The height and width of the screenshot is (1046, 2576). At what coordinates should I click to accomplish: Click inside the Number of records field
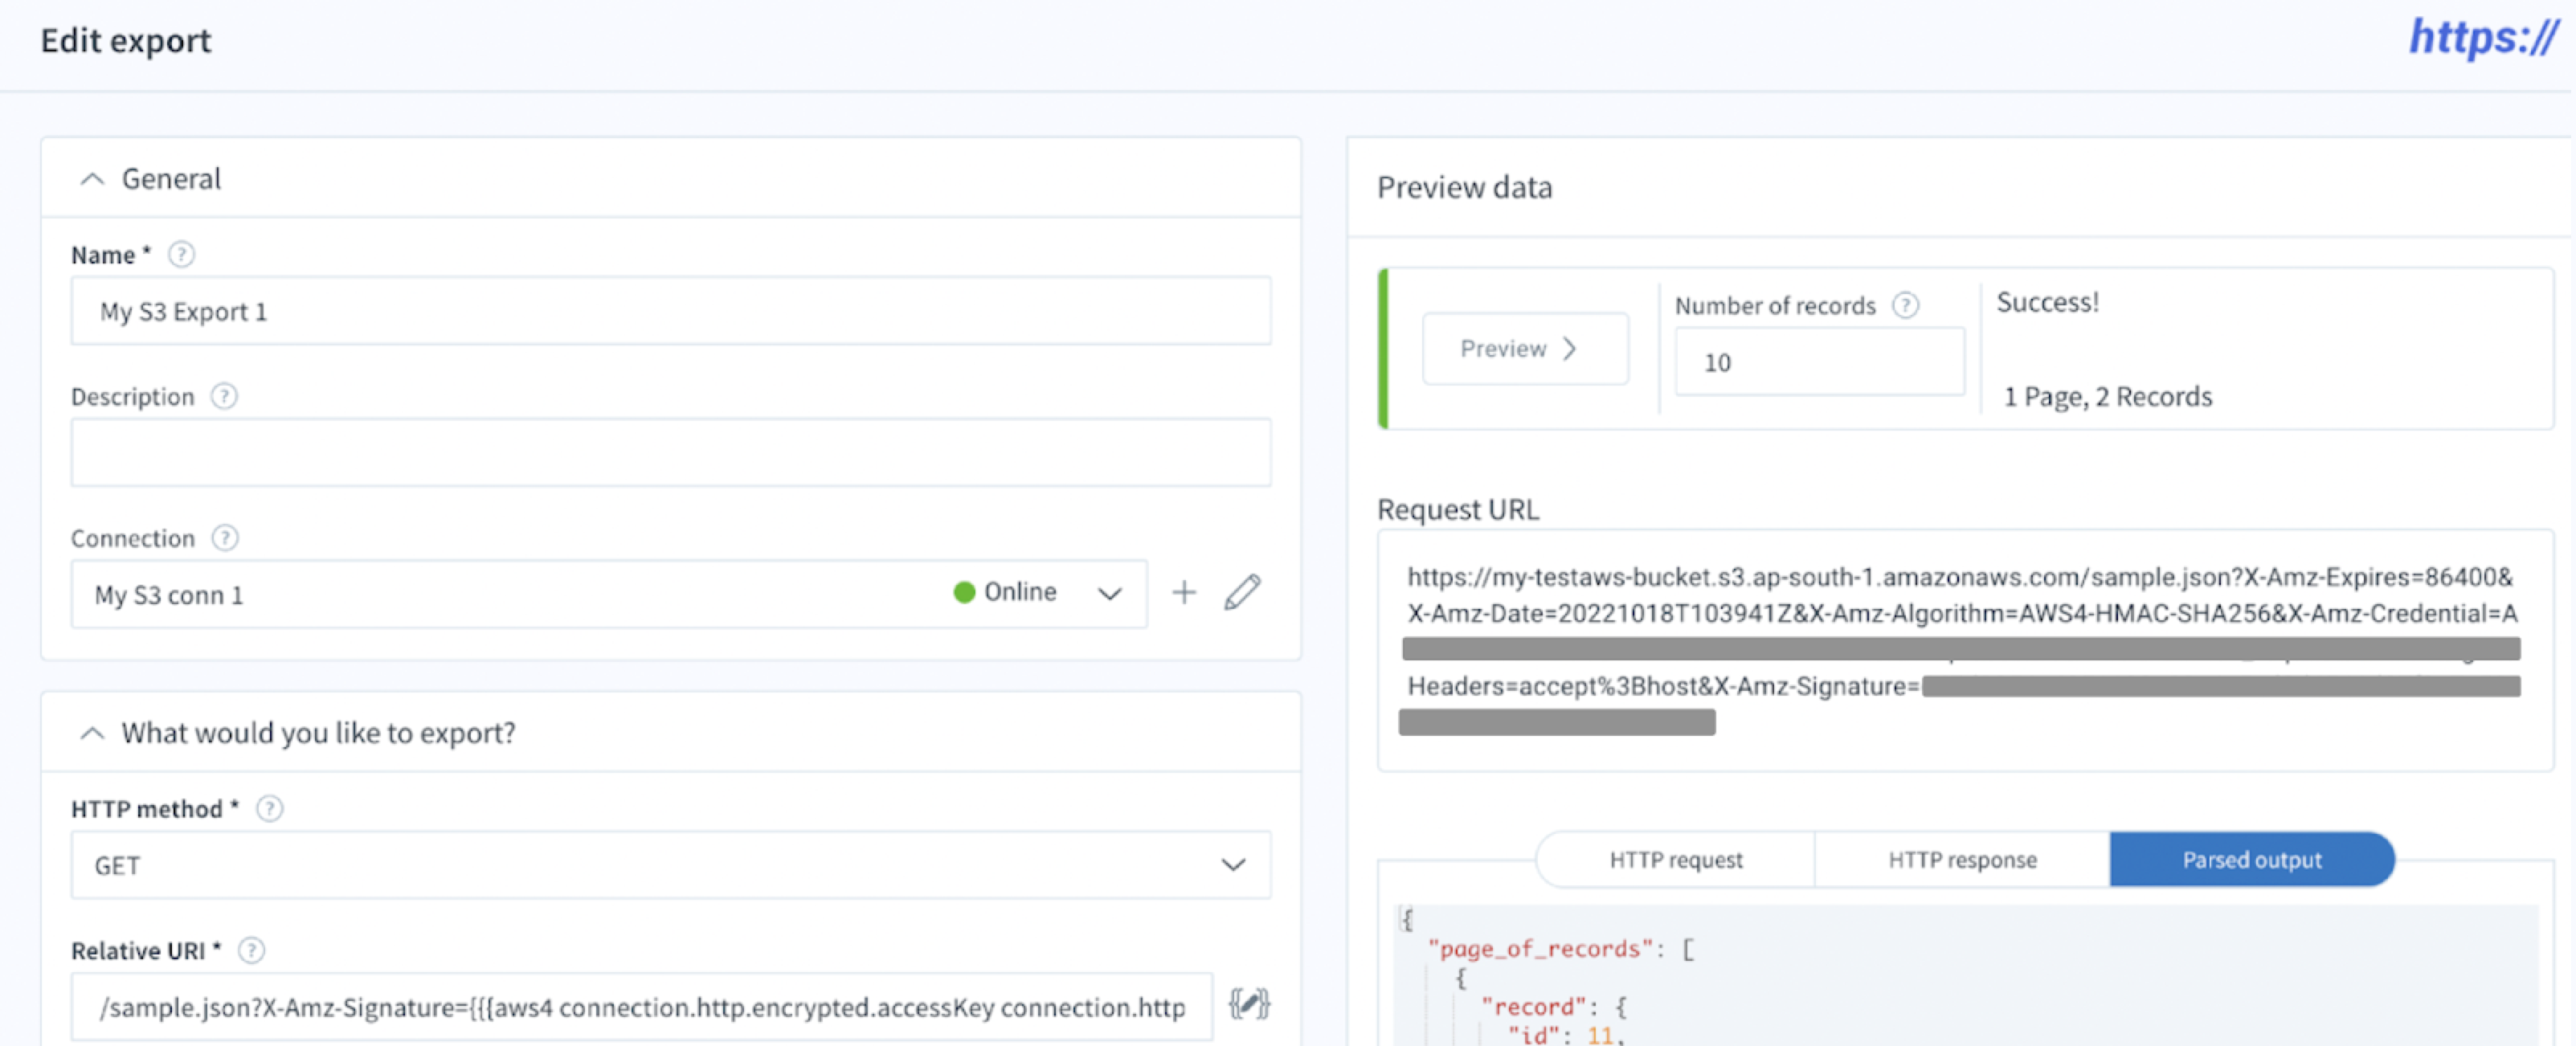(1818, 362)
